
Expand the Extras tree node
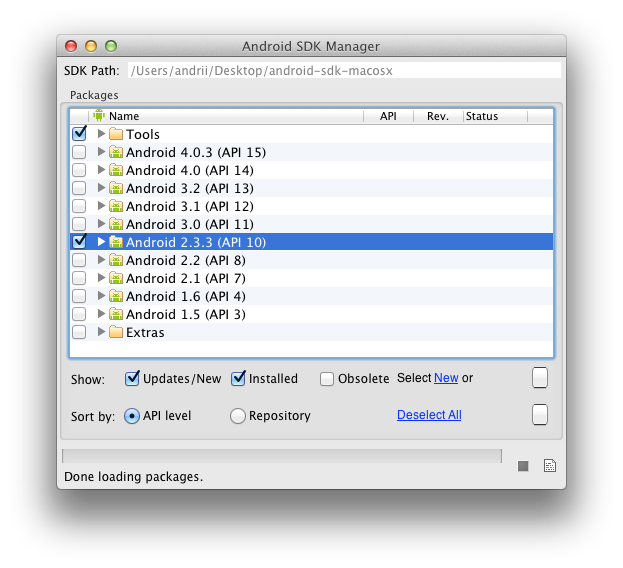click(101, 331)
